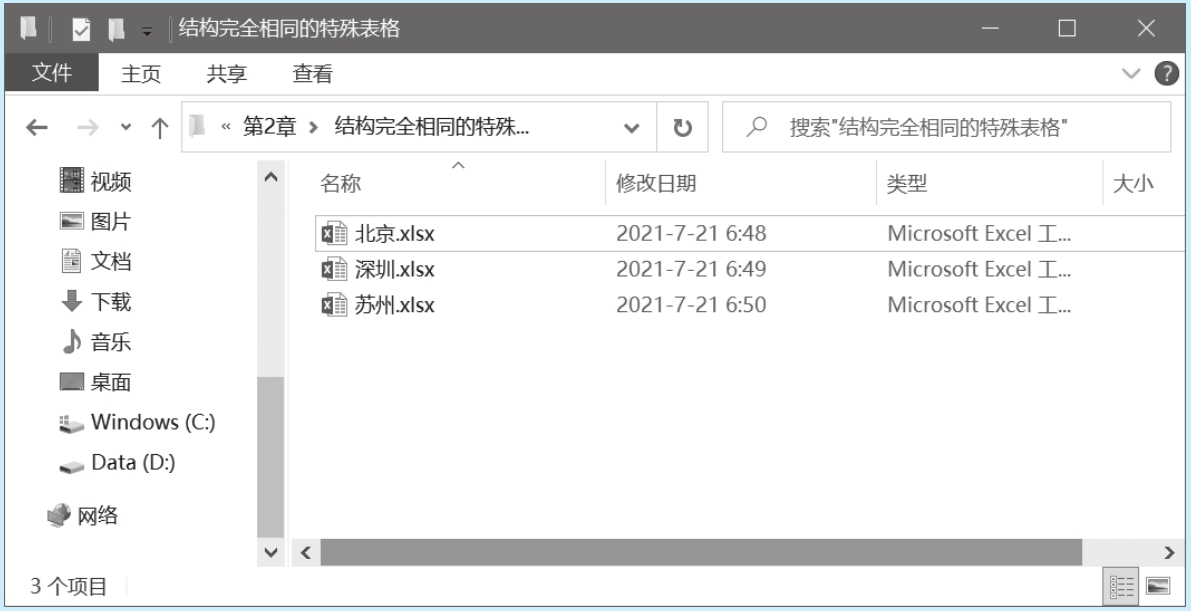Switch to details view in the status bar
This screenshot has width=1191, height=611.
[x=1122, y=586]
